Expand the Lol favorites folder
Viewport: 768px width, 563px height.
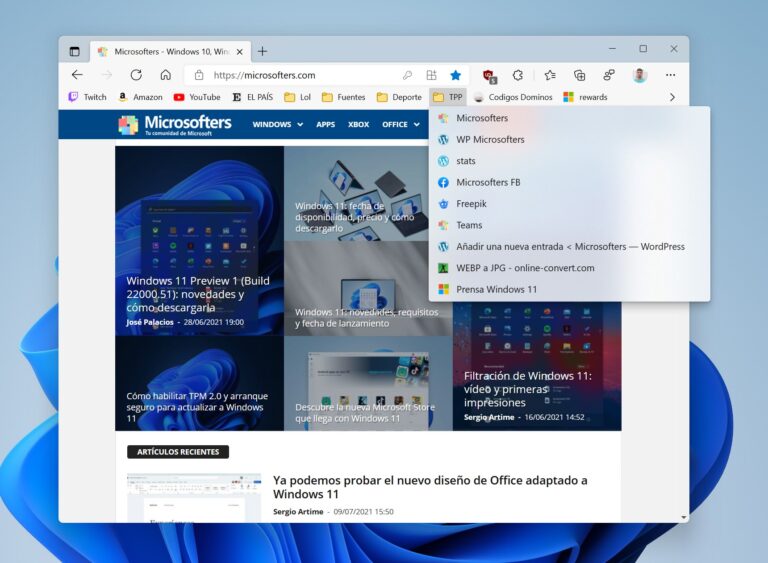pyautogui.click(x=298, y=97)
